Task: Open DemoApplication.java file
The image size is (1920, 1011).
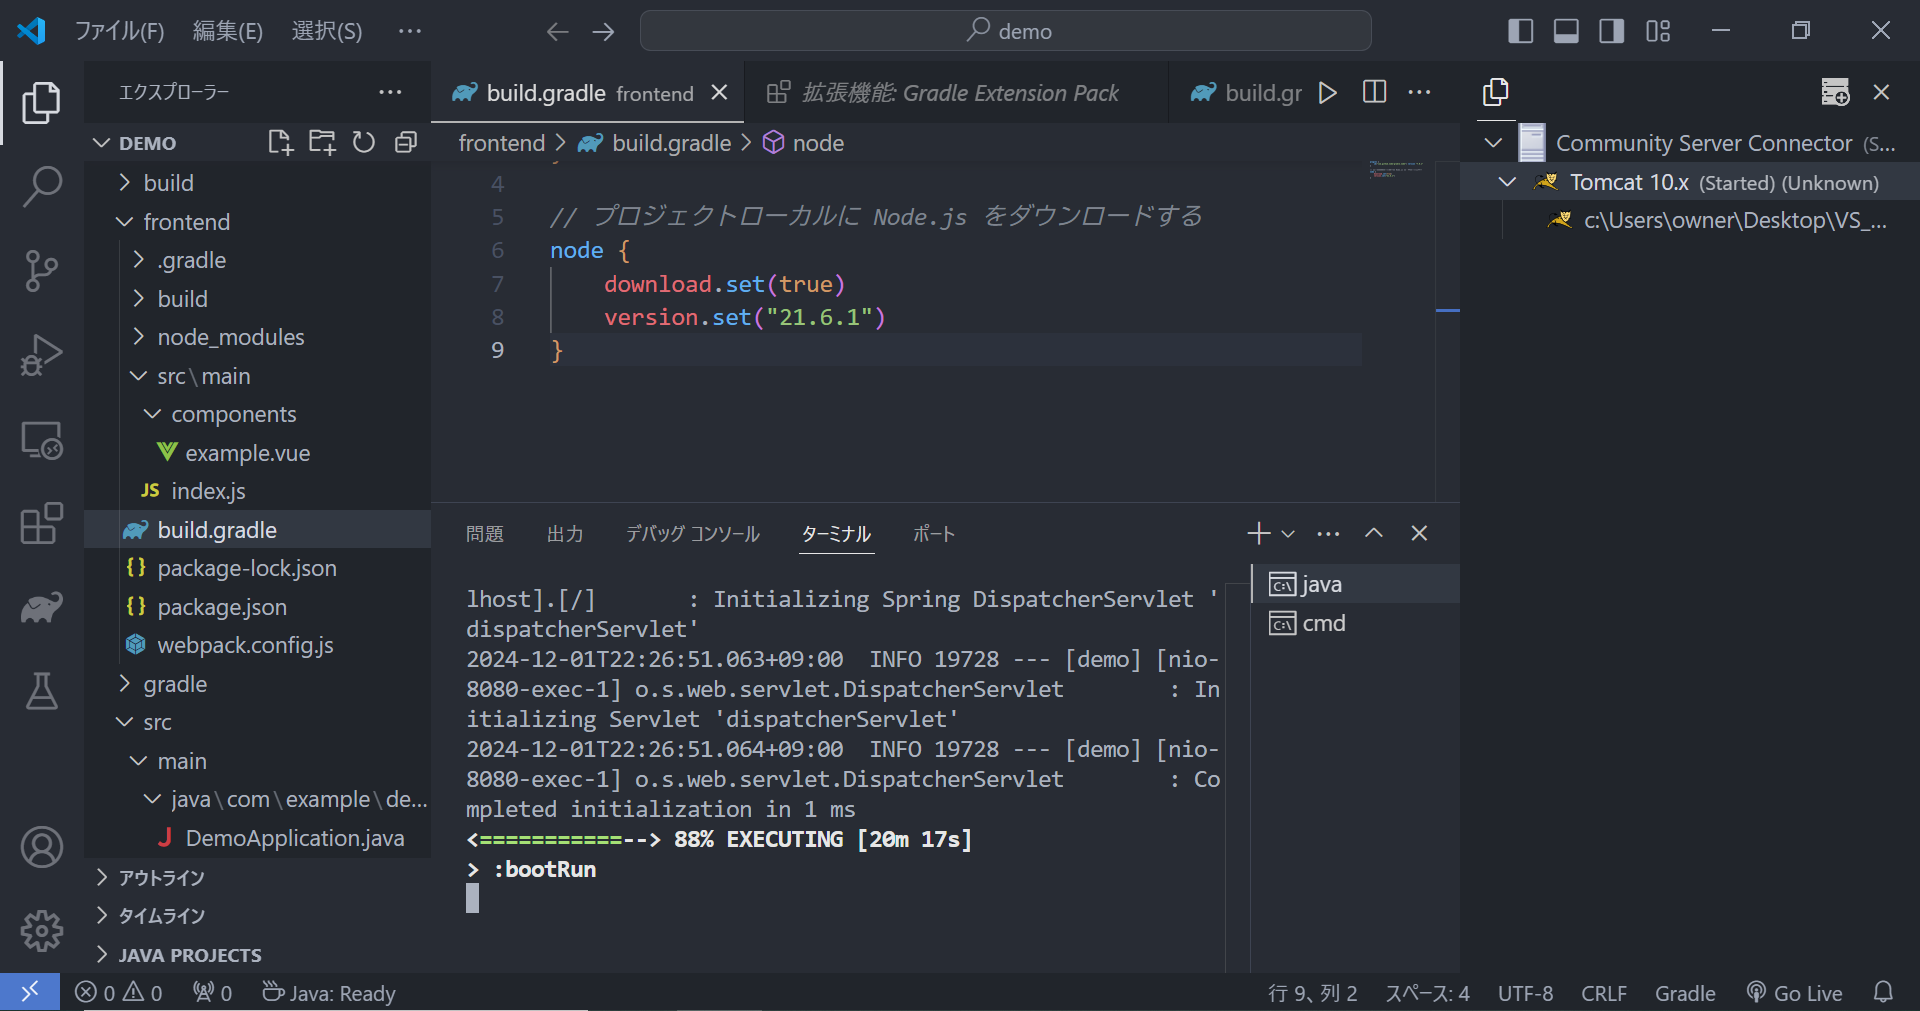Action: pos(257,838)
